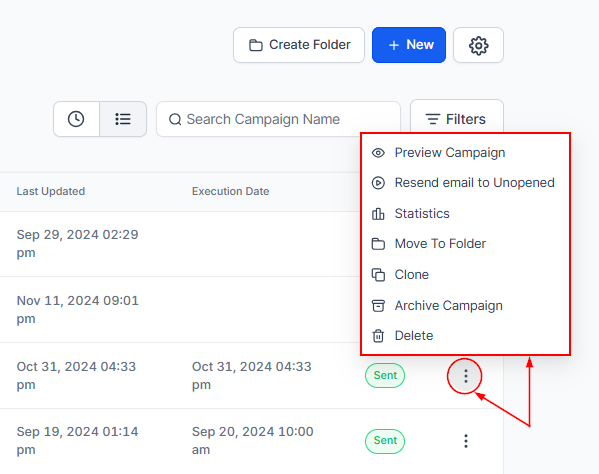Open Statistics from the context menu
Image resolution: width=599 pixels, height=474 pixels.
[x=465, y=214]
